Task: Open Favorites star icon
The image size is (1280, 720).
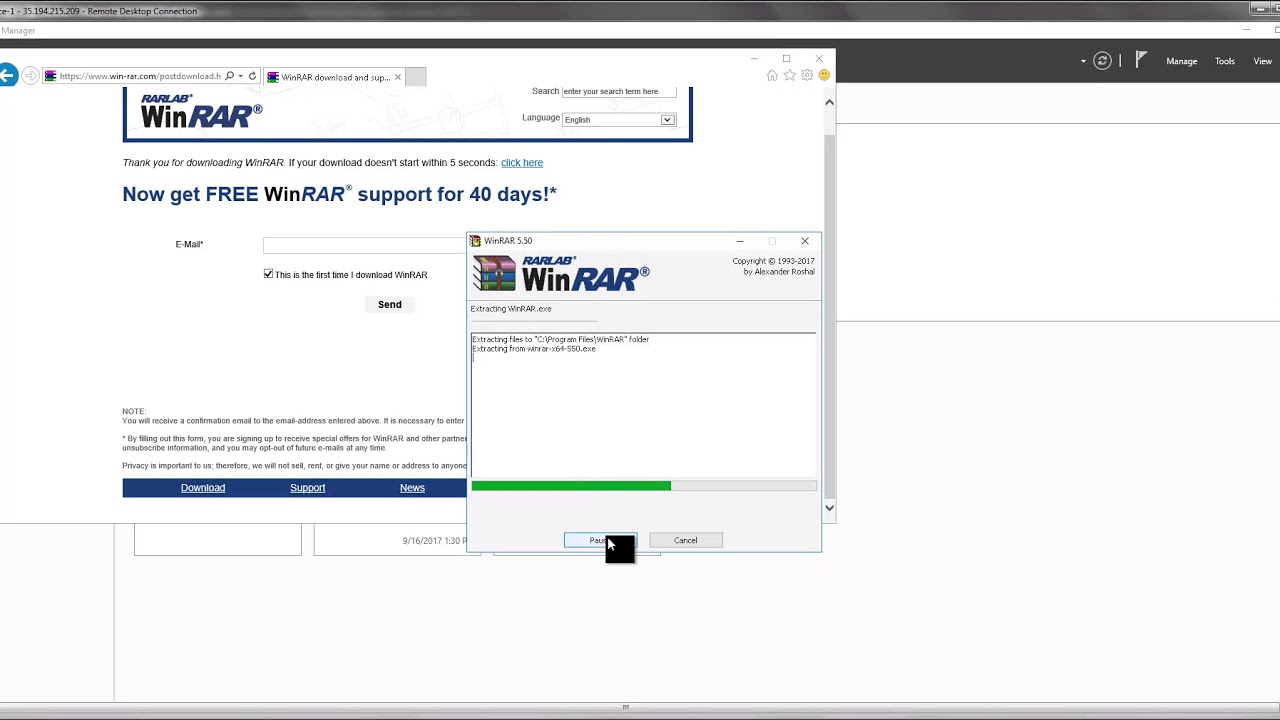Action: click(790, 75)
